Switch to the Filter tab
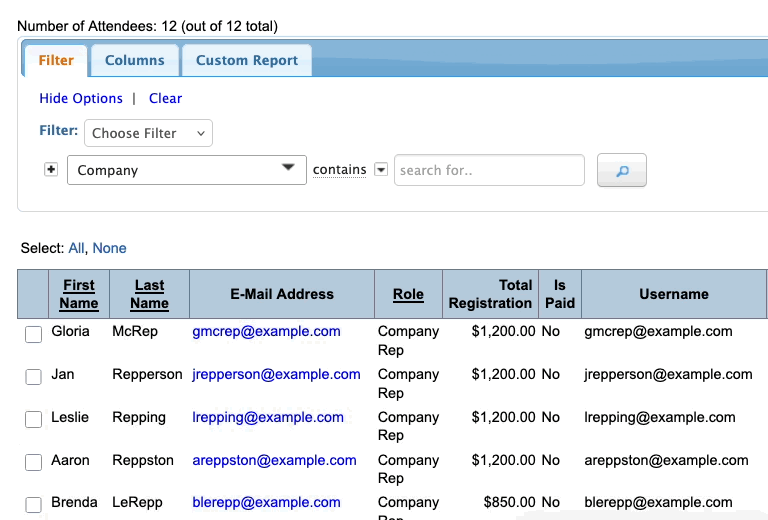 click(56, 60)
